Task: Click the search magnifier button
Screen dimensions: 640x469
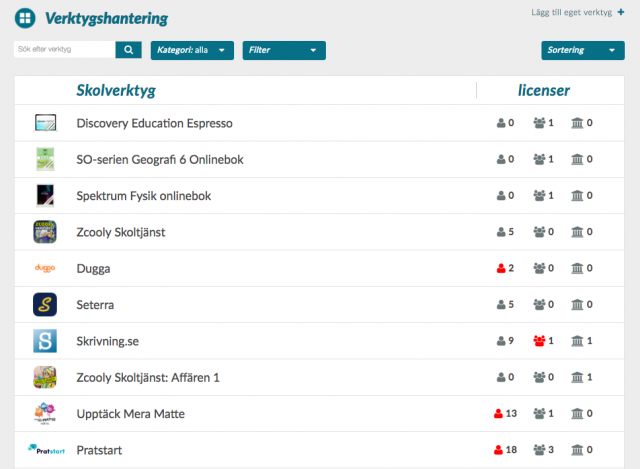Action: pyautogui.click(x=129, y=50)
